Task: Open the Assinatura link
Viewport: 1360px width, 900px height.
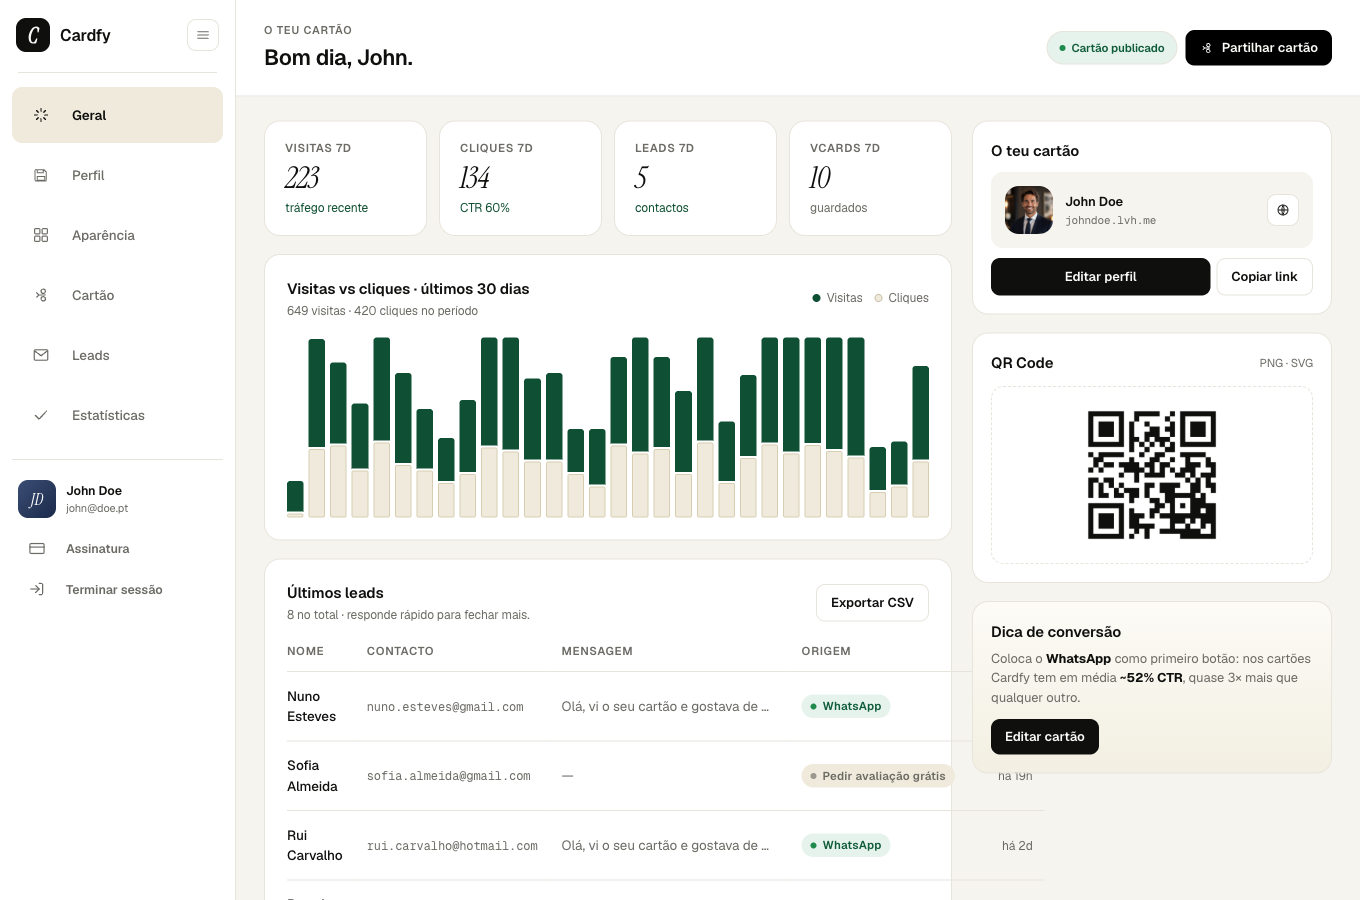Action: [117, 548]
